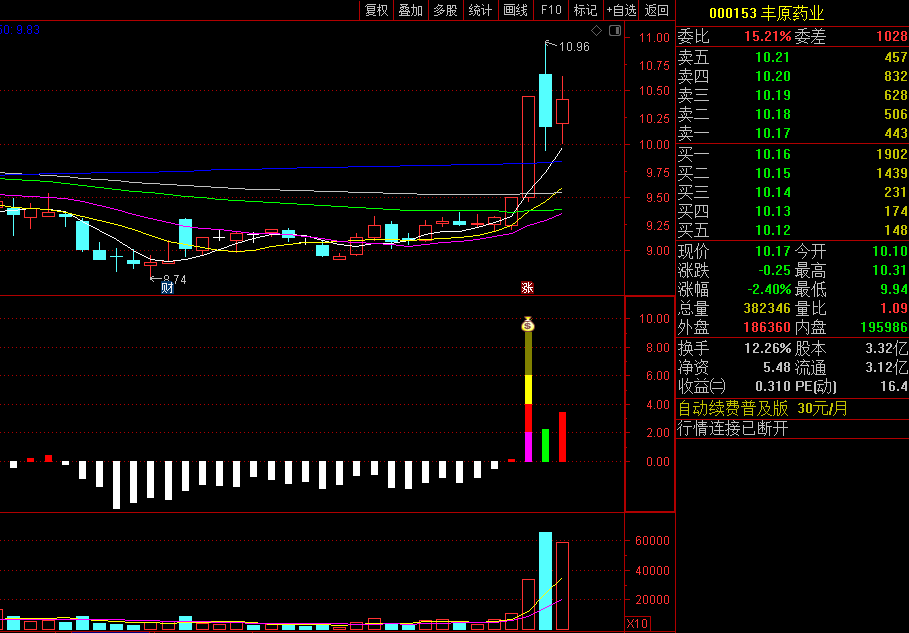
Task: Click the 涨幅 value -2.40%
Action: (x=768, y=289)
